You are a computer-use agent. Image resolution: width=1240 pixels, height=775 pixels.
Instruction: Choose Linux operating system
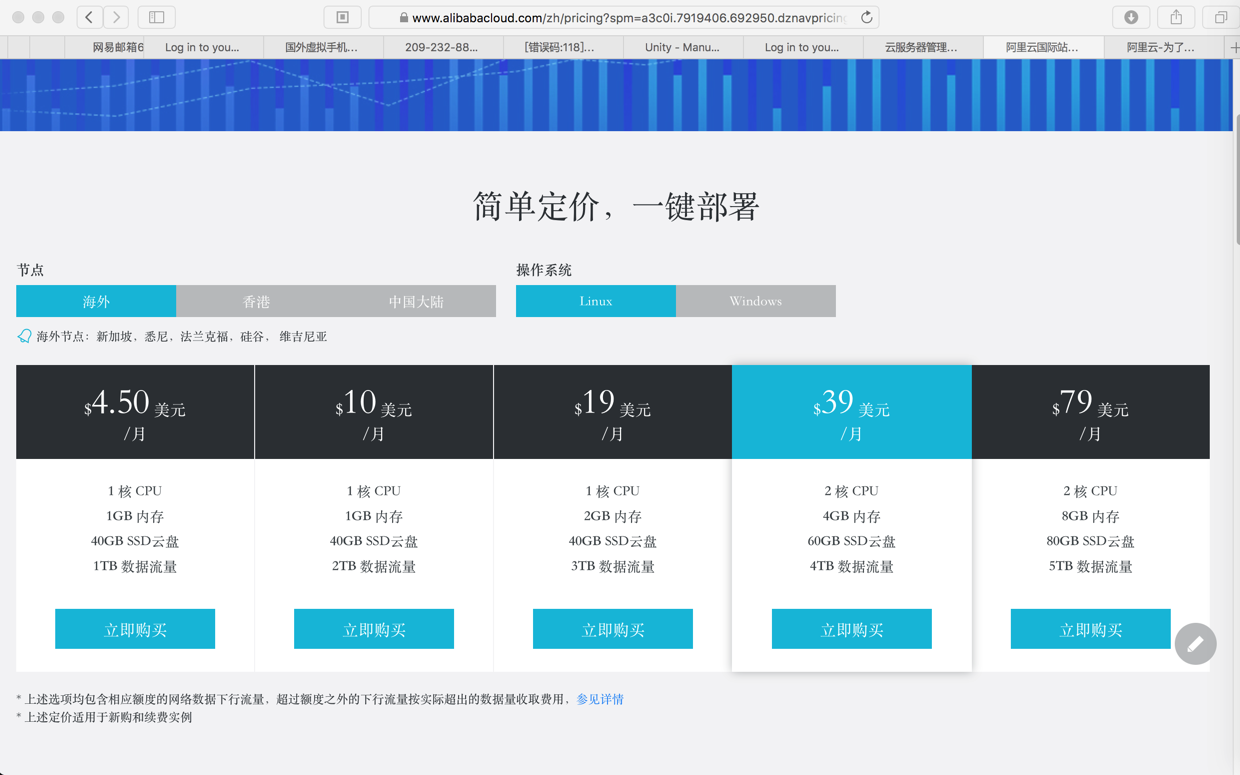point(596,301)
